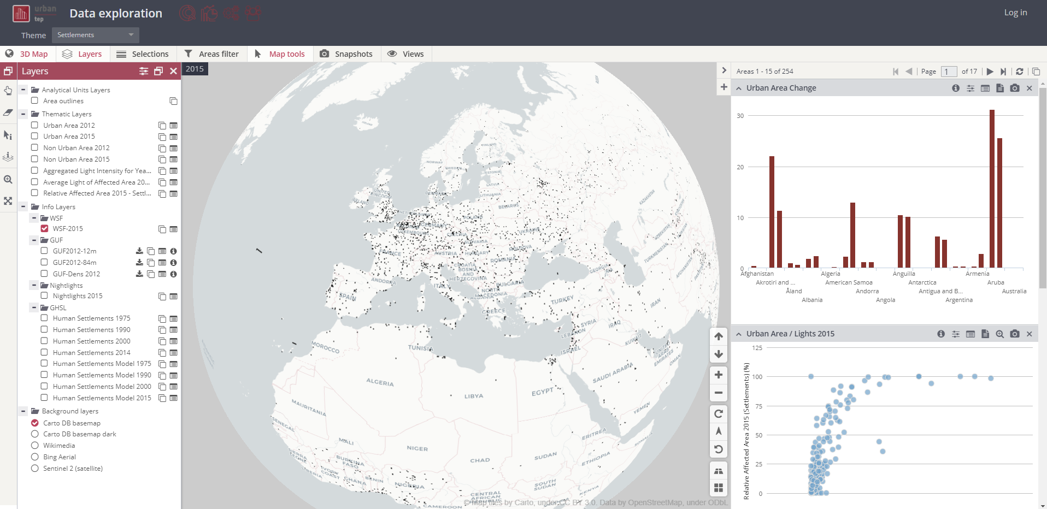Open the Areas filter tab
The height and width of the screenshot is (509, 1047).
point(212,54)
